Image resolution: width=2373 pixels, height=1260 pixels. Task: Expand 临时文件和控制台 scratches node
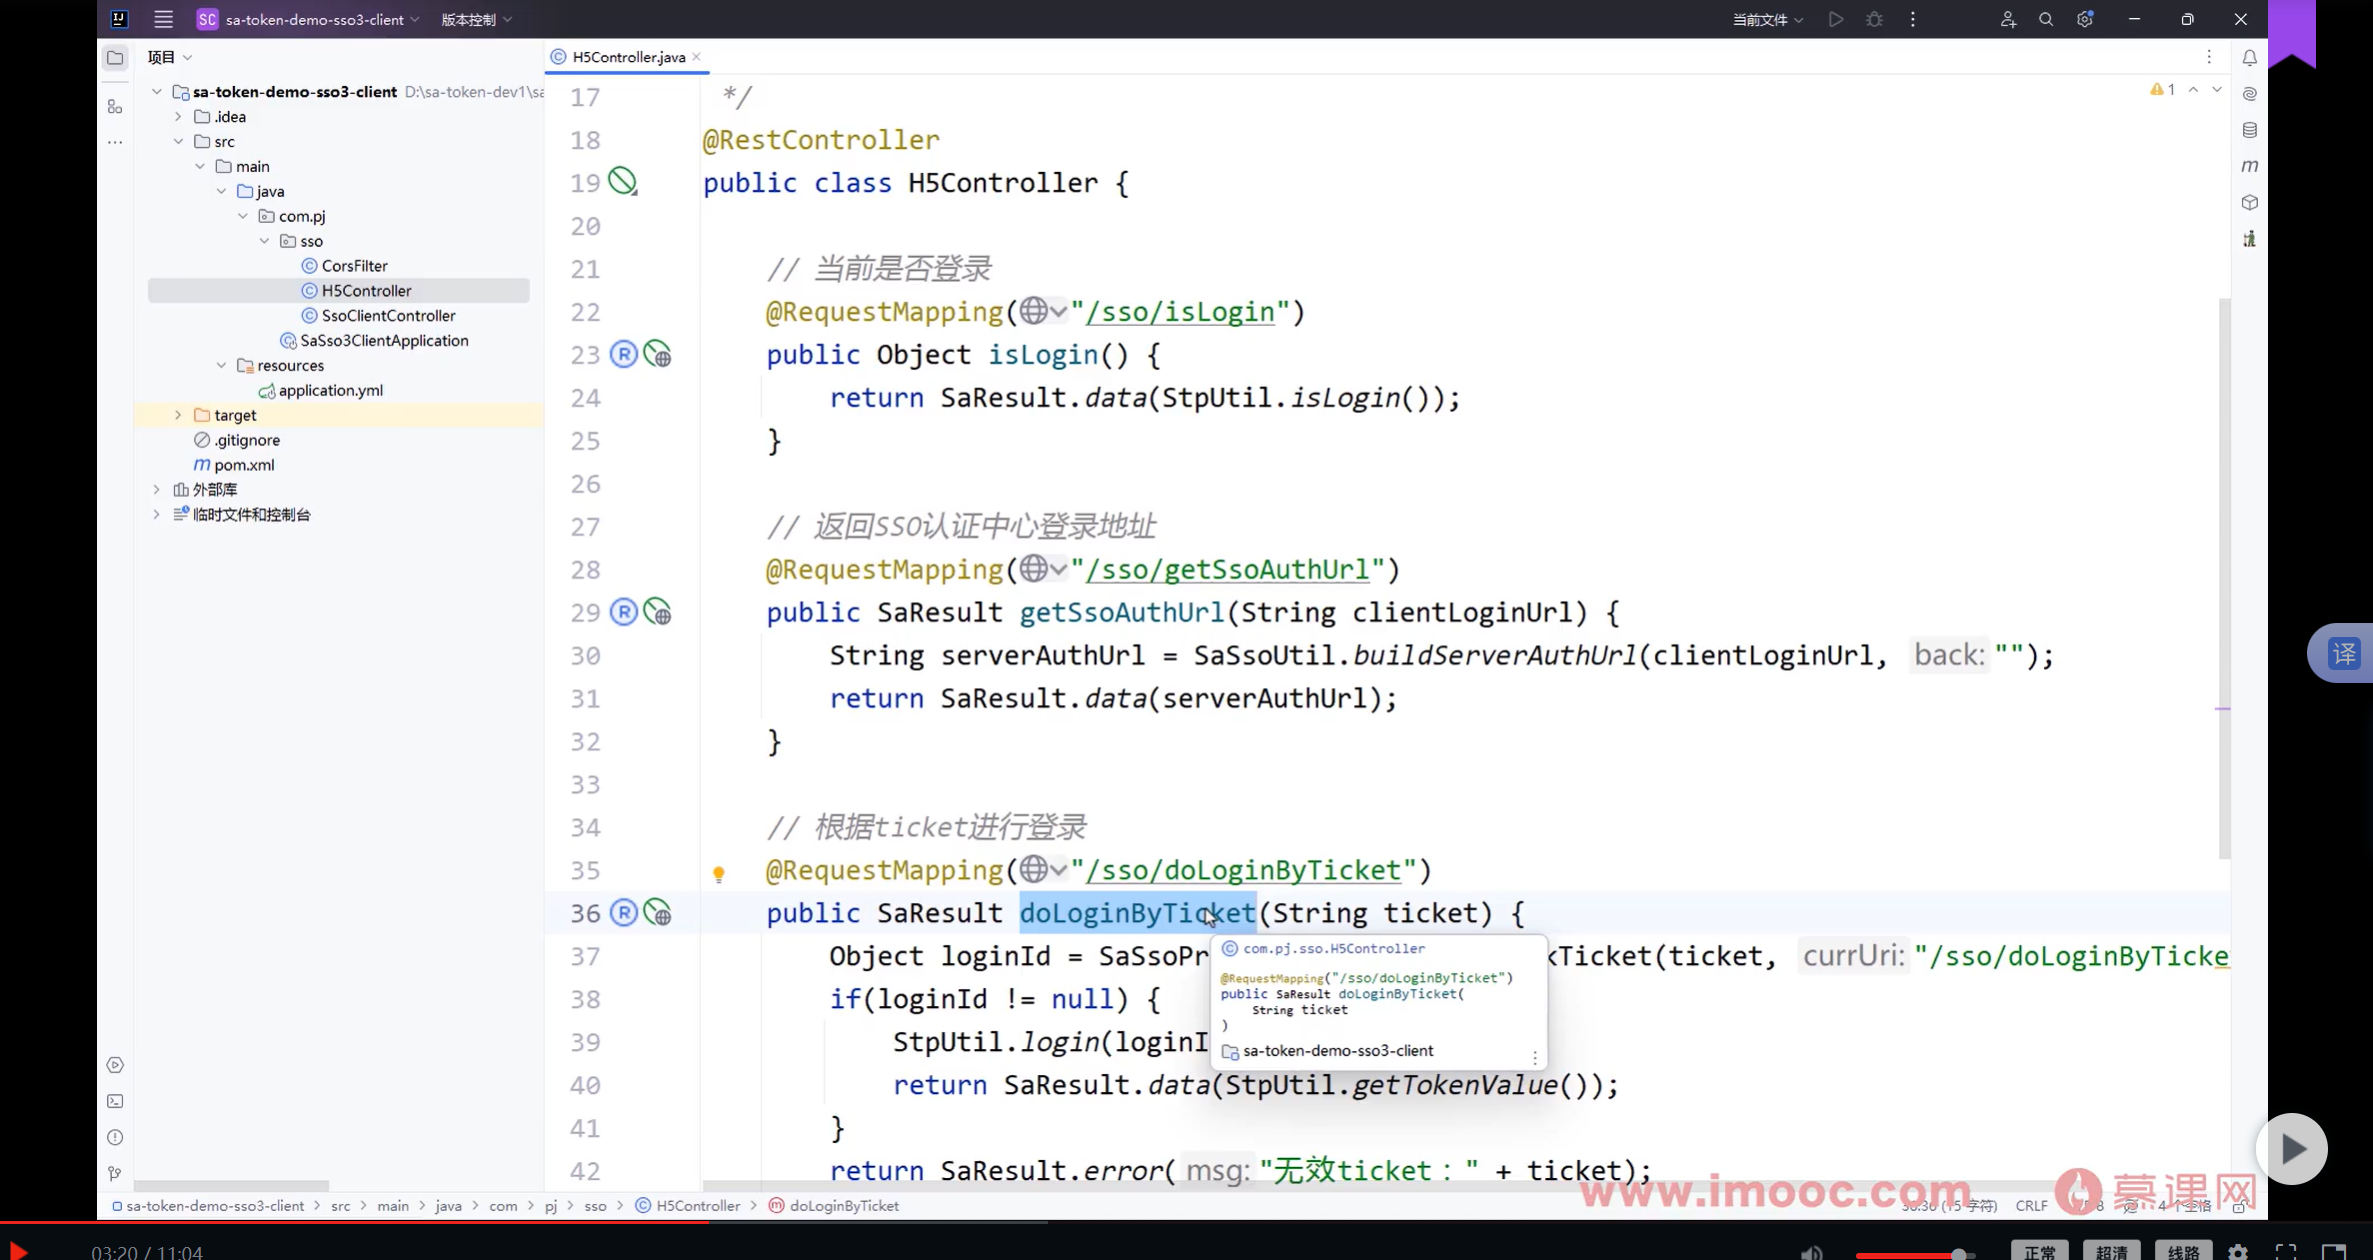(x=157, y=514)
